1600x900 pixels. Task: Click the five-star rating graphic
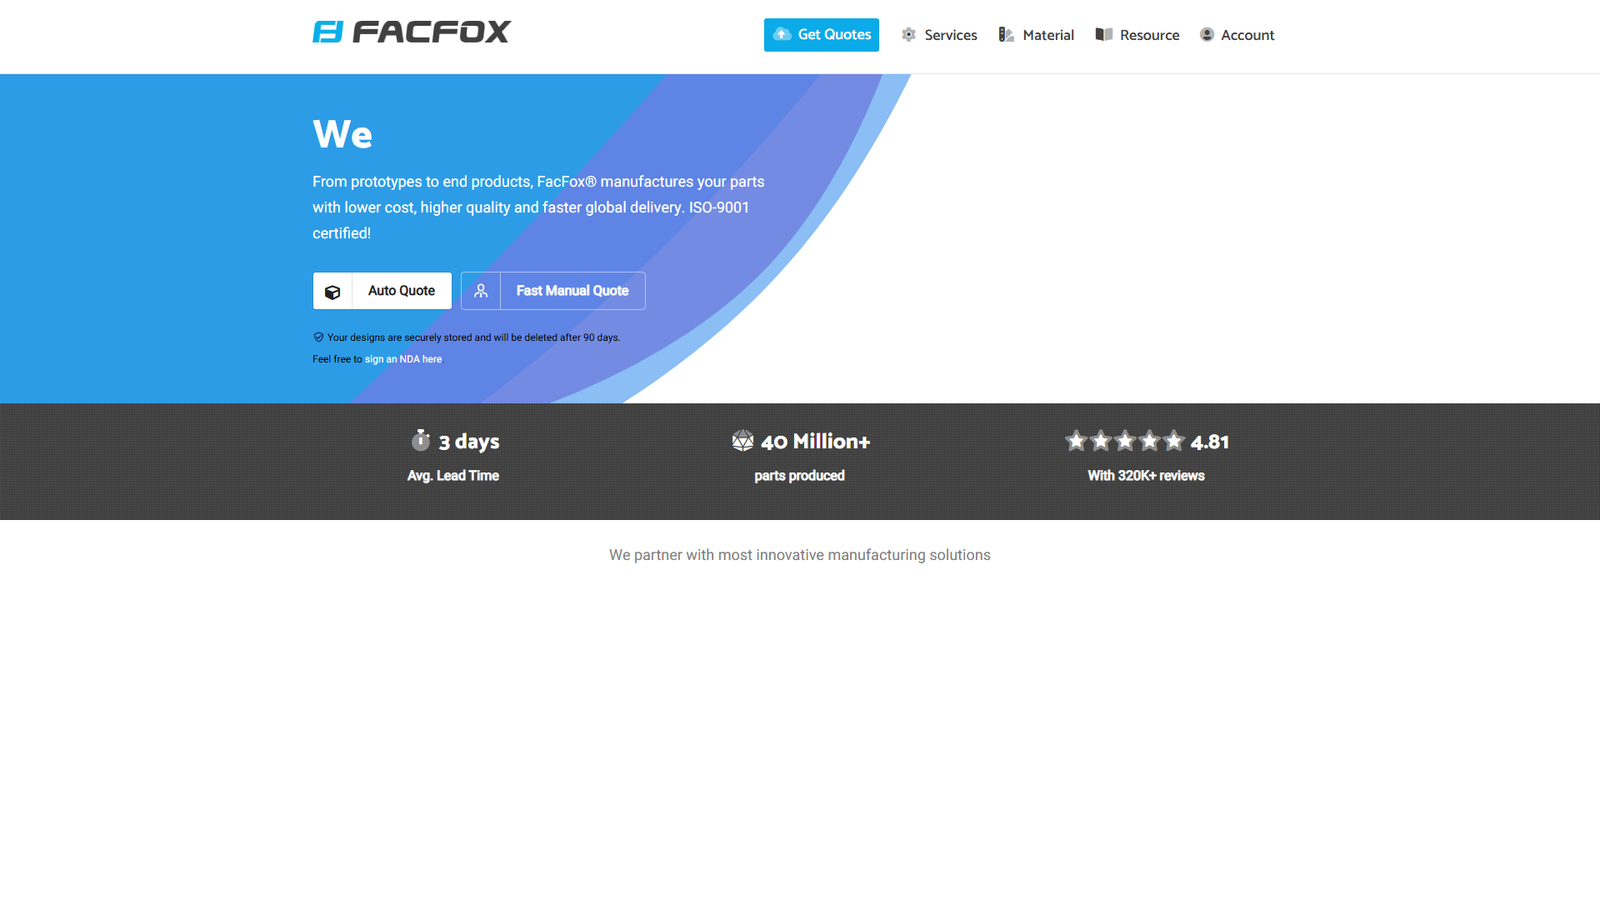click(x=1124, y=441)
